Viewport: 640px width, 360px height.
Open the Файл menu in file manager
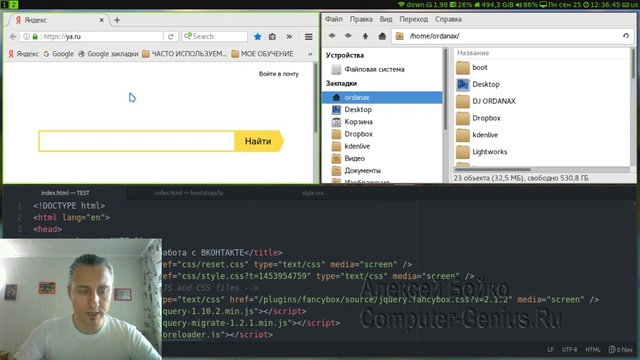(x=334, y=19)
